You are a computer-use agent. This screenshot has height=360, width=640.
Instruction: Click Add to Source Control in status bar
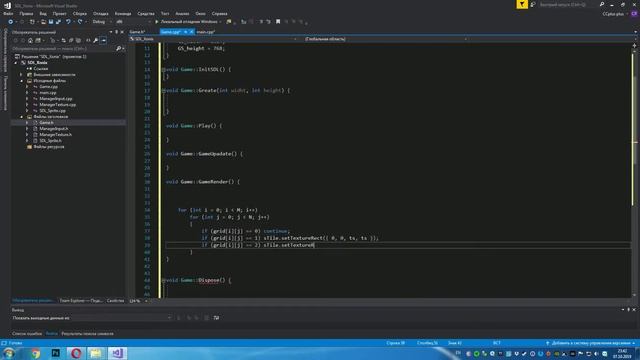pos(591,343)
